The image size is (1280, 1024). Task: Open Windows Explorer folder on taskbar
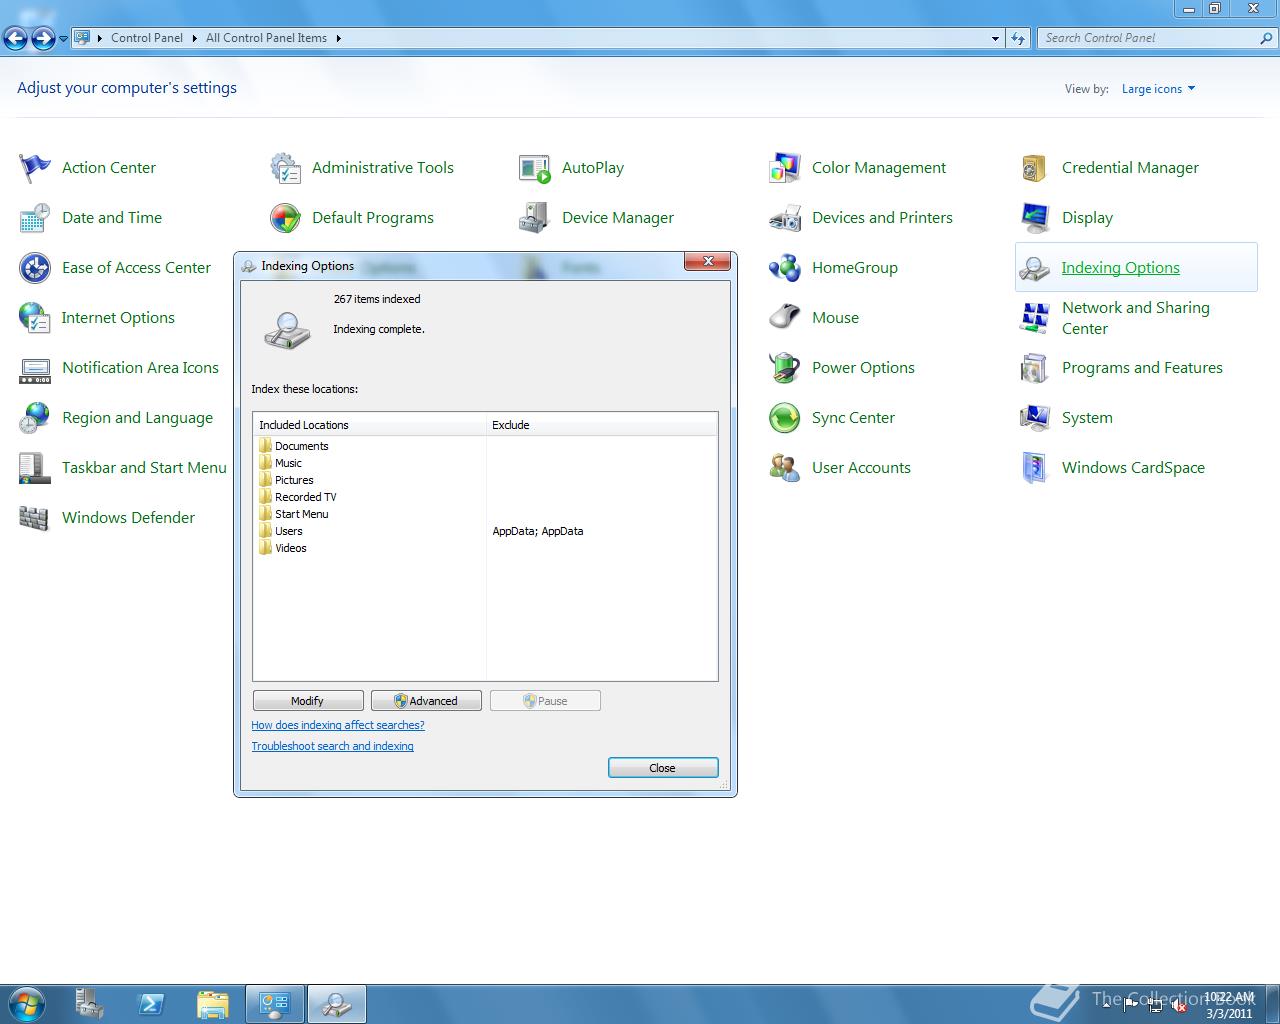tap(213, 1004)
